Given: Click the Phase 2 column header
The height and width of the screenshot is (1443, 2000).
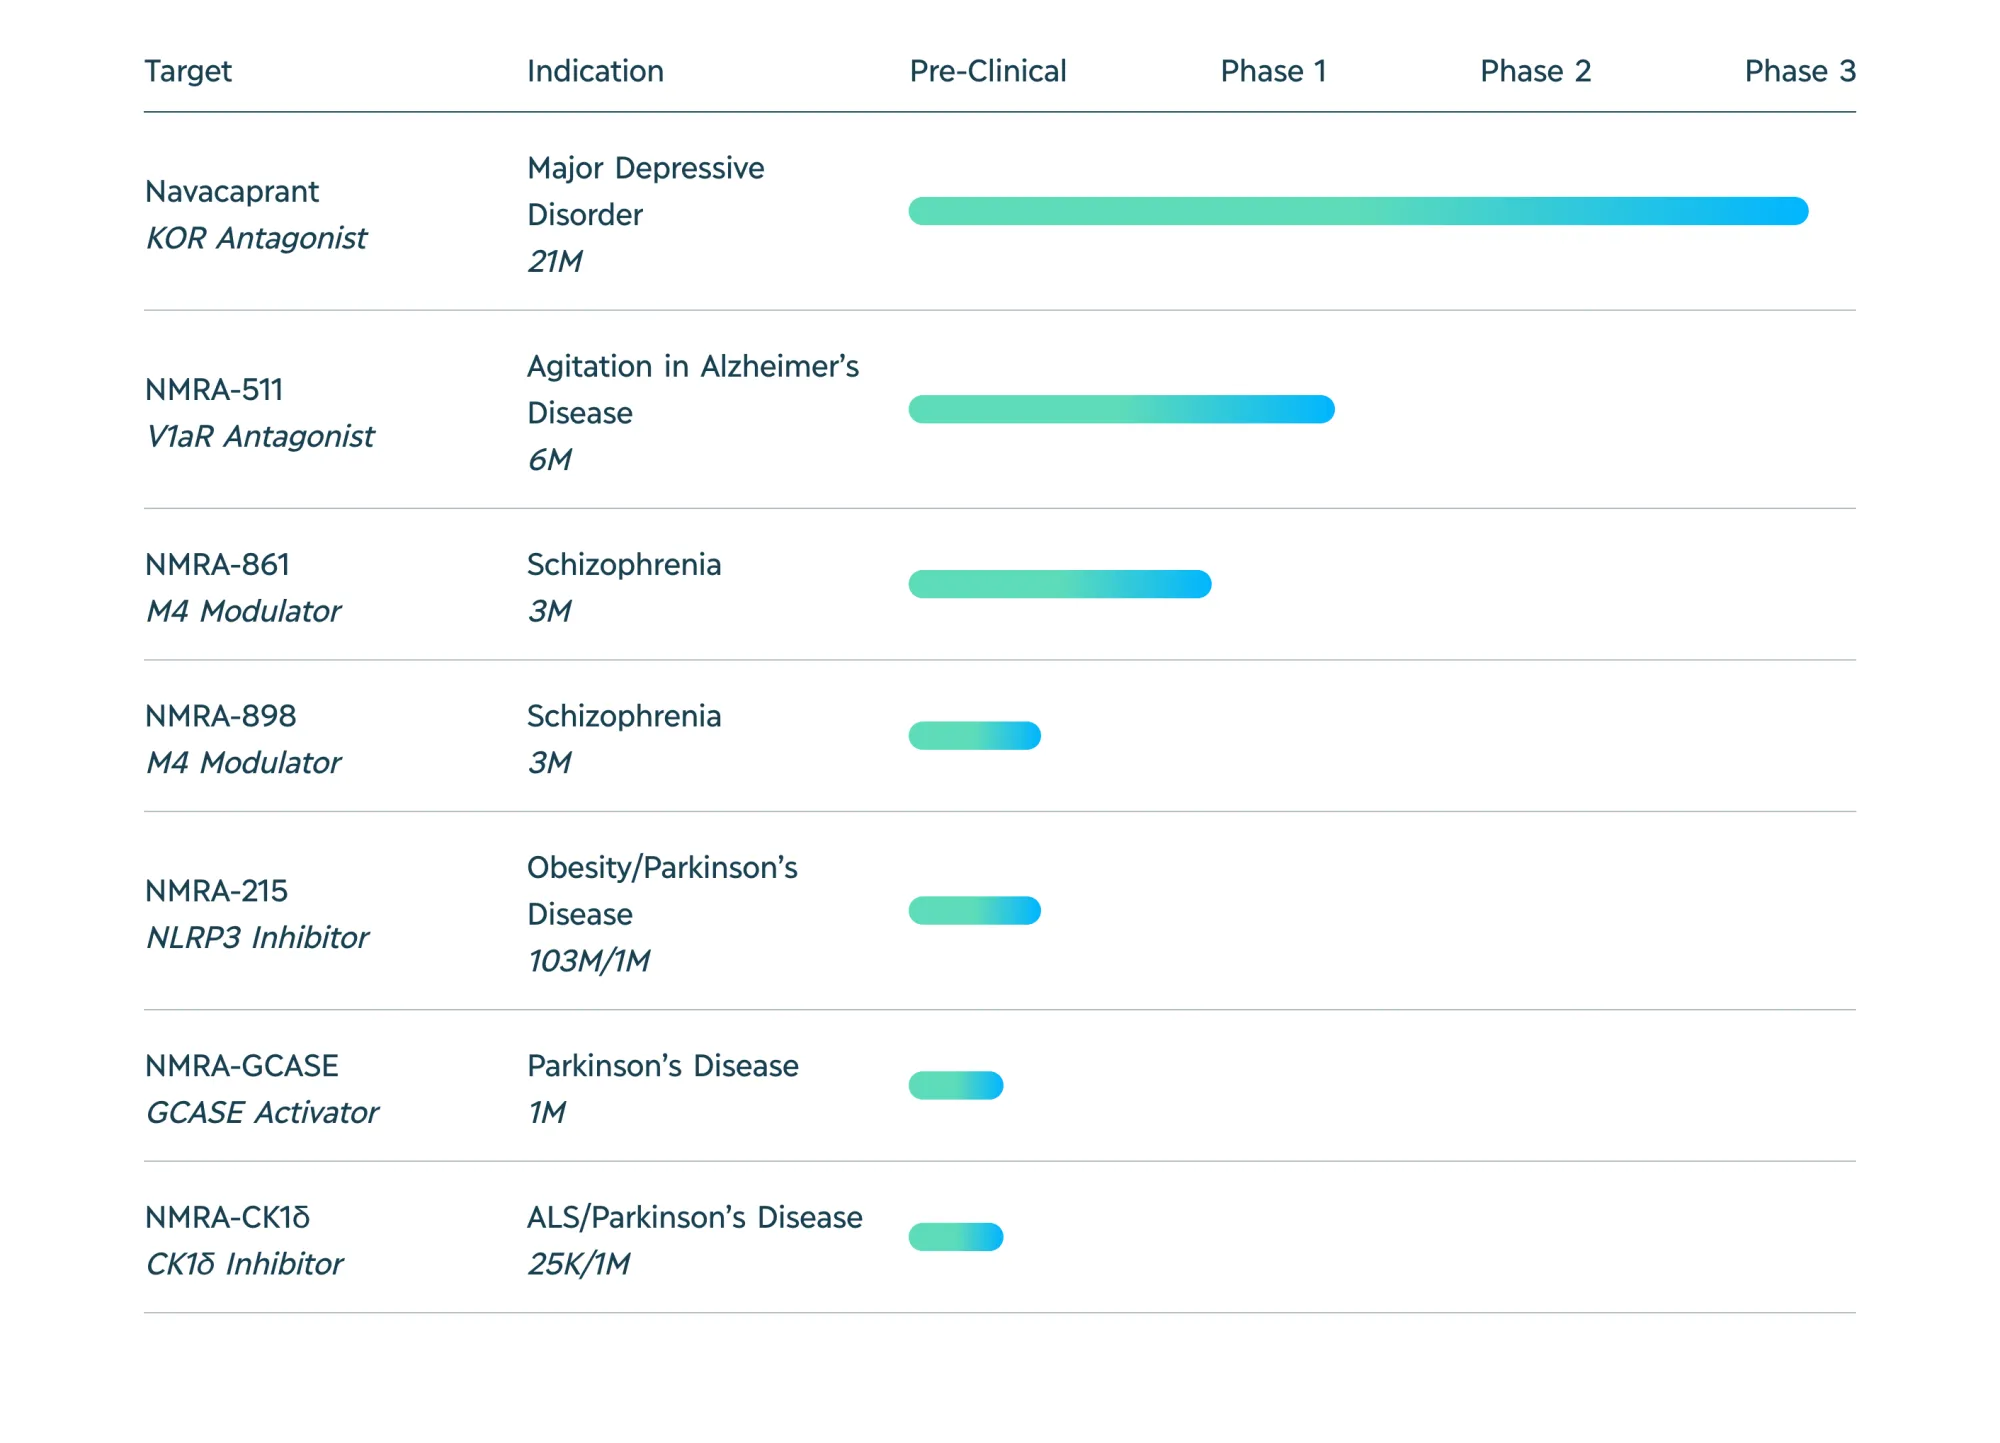Looking at the screenshot, I should [x=1535, y=71].
